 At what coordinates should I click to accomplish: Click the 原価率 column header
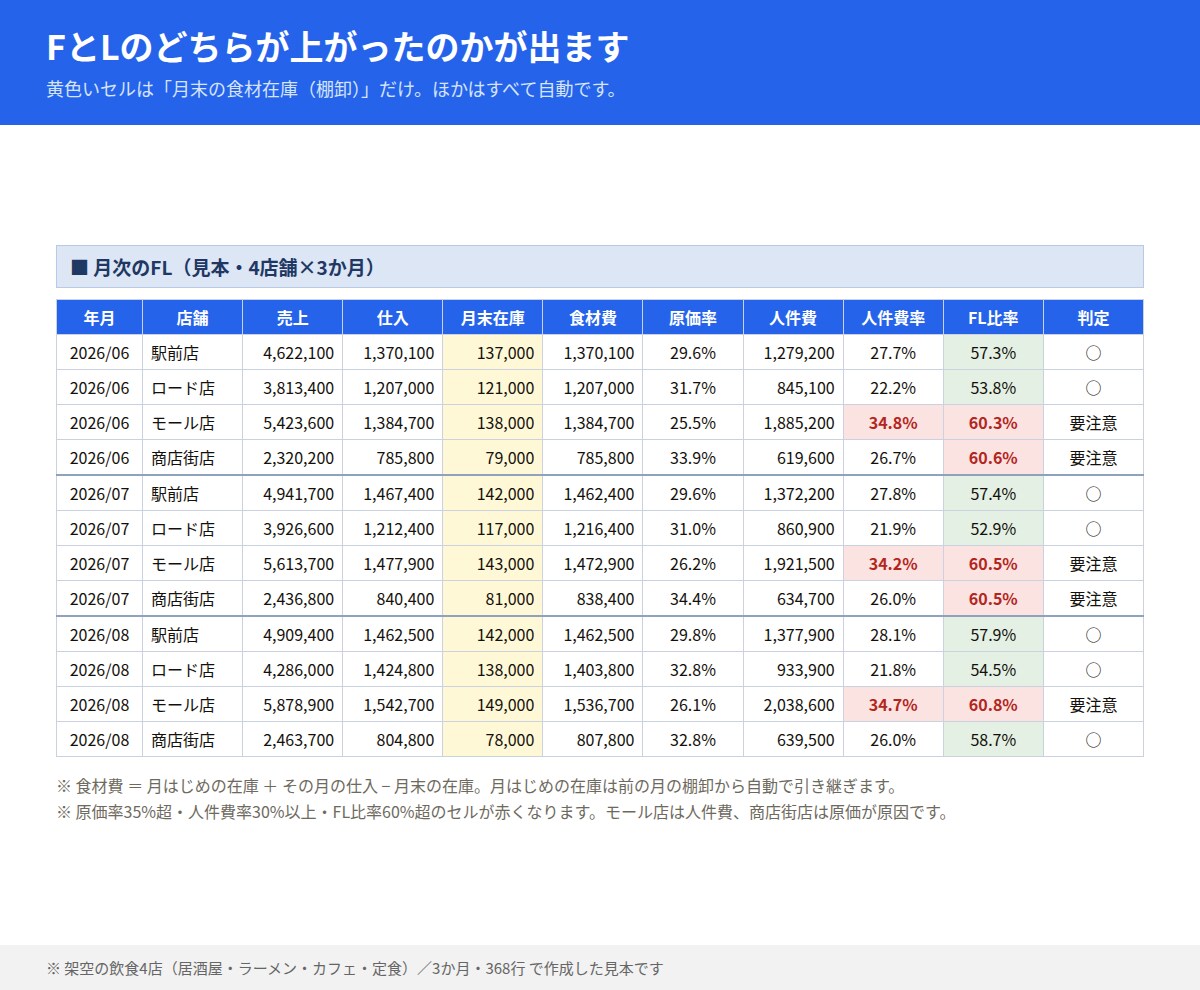pyautogui.click(x=693, y=318)
